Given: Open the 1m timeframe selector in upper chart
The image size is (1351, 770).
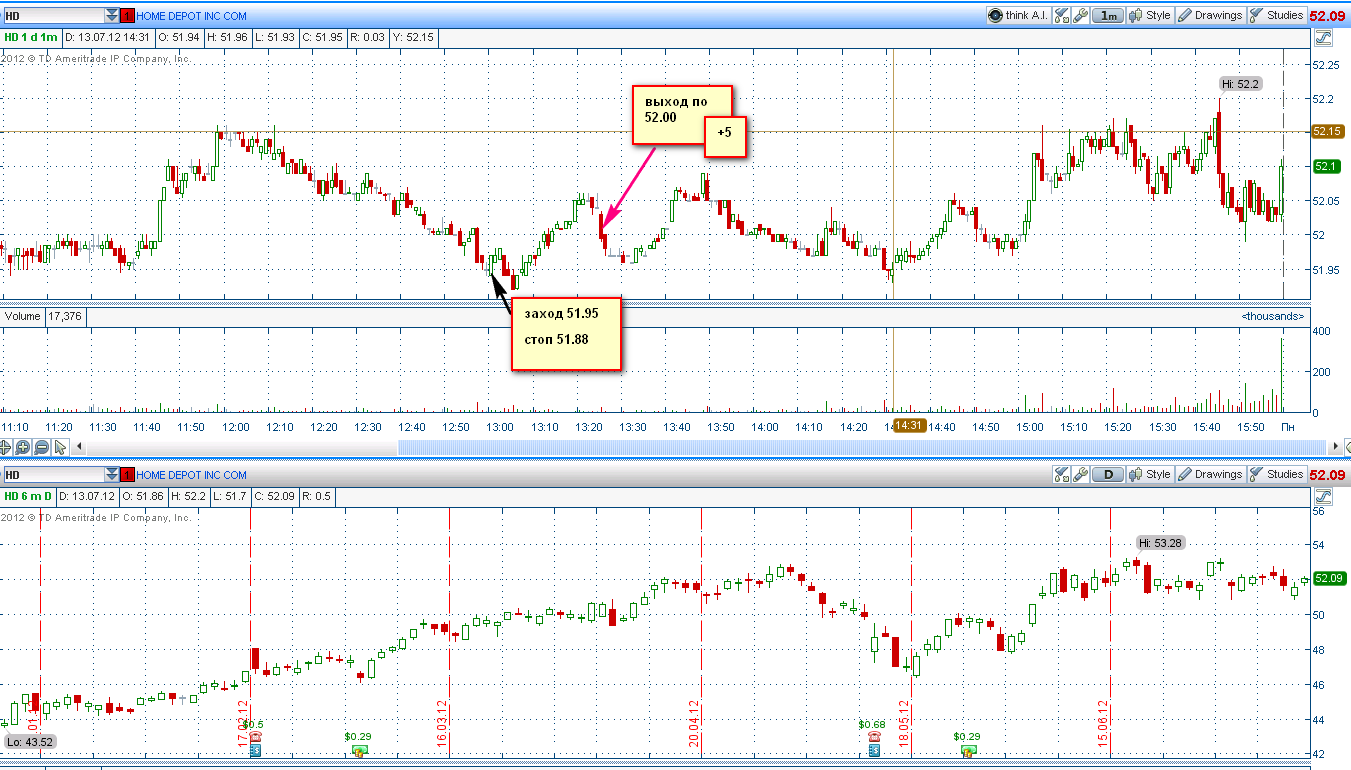Looking at the screenshot, I should coord(1108,15).
